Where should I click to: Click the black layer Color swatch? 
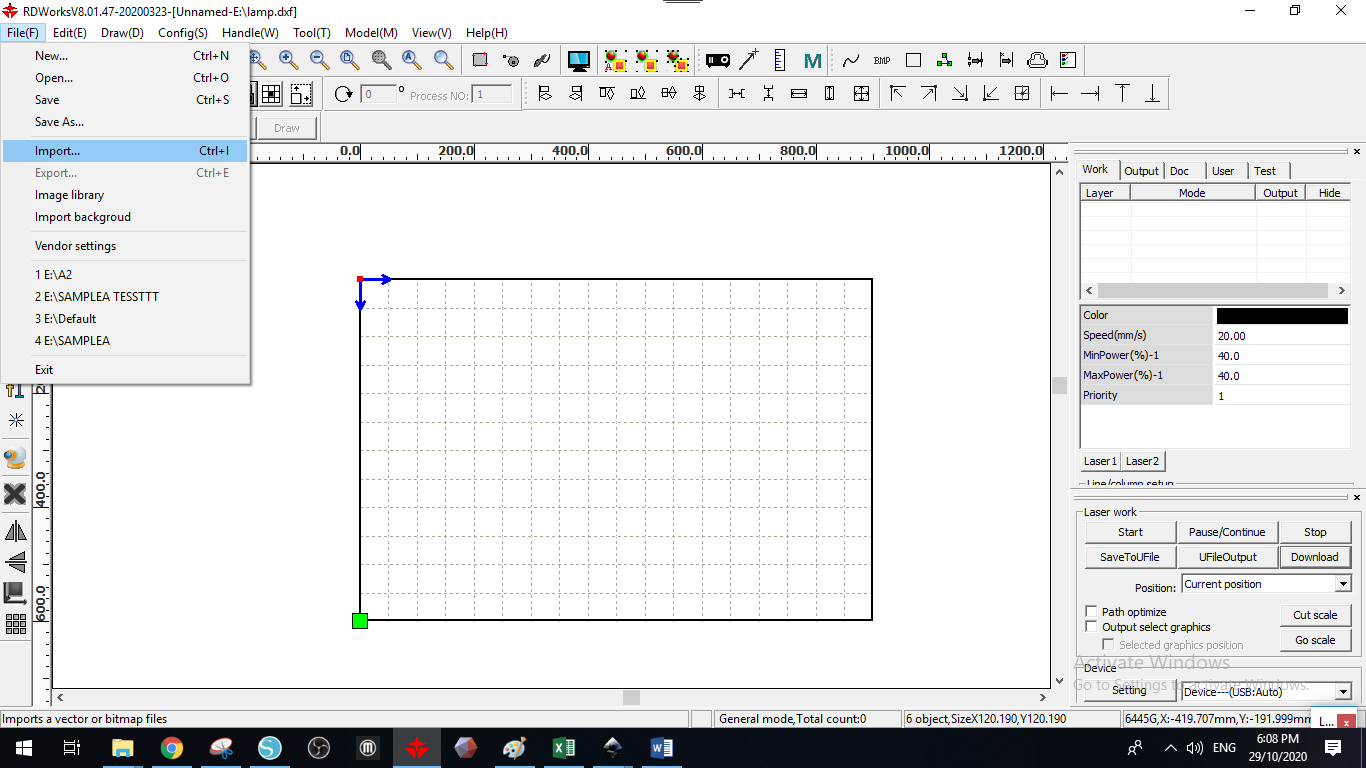coord(1282,316)
